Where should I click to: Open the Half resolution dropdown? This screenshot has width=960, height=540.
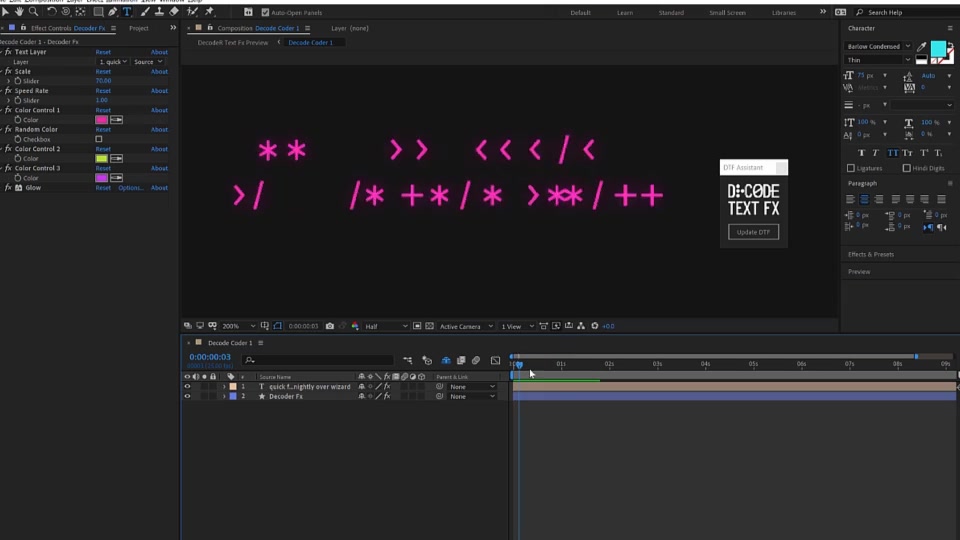(x=386, y=326)
